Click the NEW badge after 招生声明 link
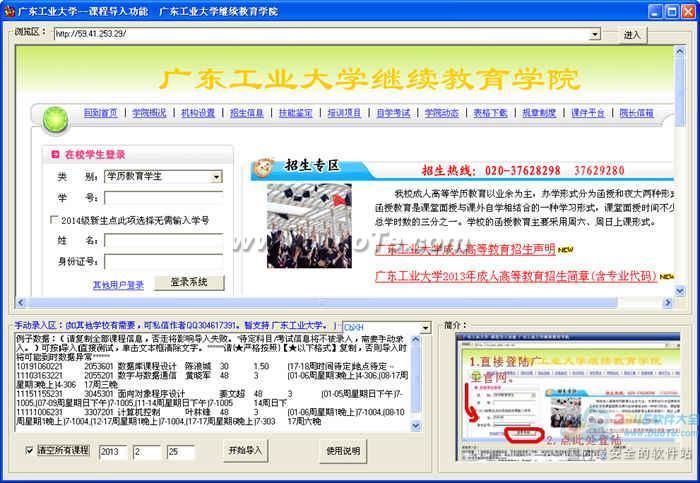 click(x=566, y=250)
